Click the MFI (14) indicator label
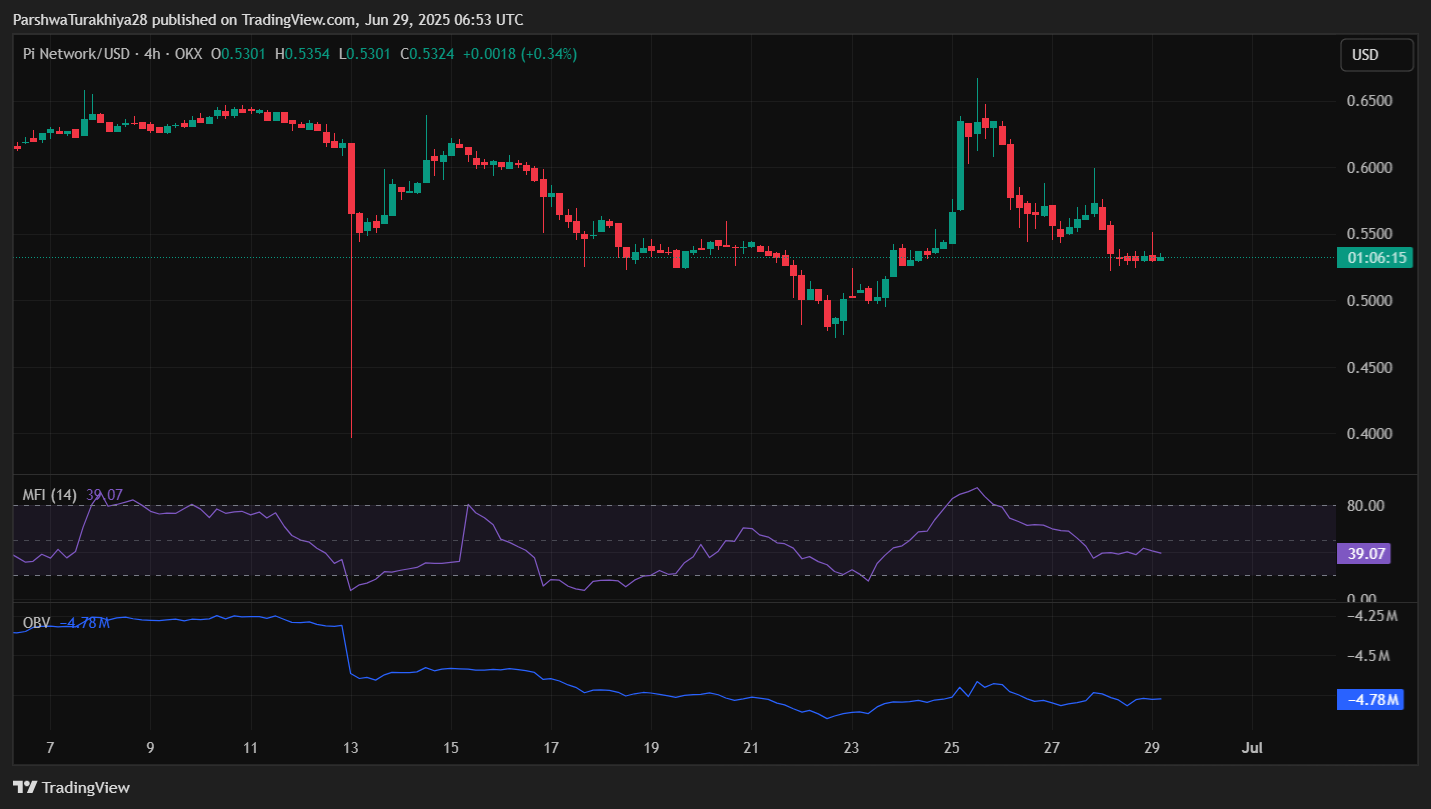 (x=50, y=494)
